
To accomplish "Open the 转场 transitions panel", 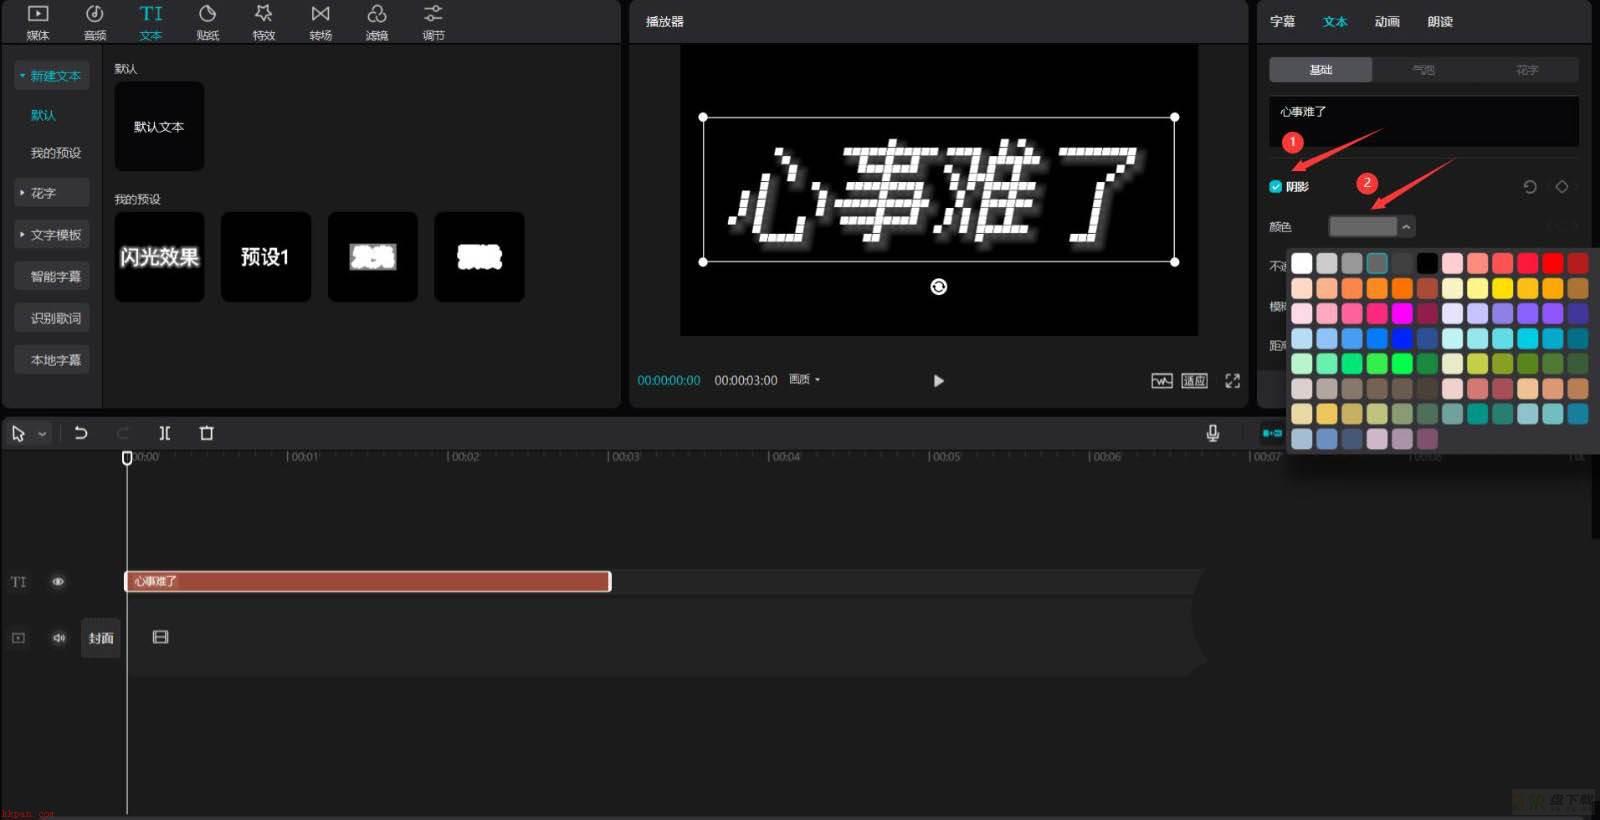I will 320,22.
